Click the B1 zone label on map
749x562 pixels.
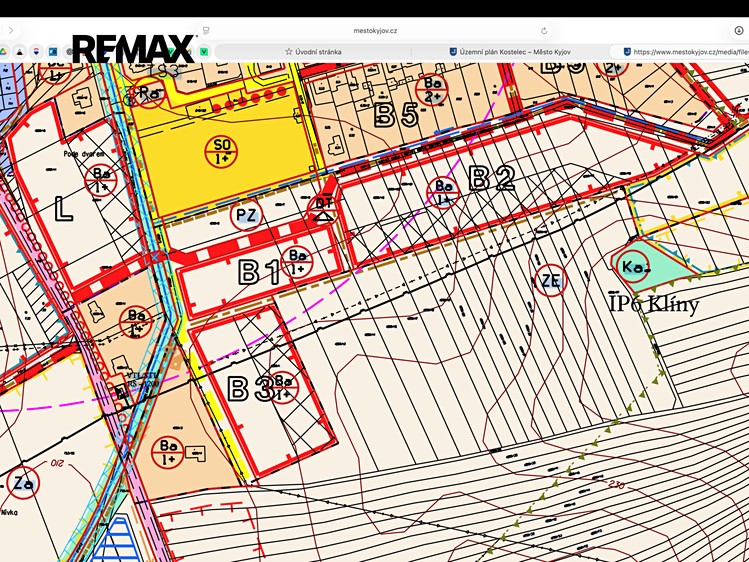(x=258, y=272)
